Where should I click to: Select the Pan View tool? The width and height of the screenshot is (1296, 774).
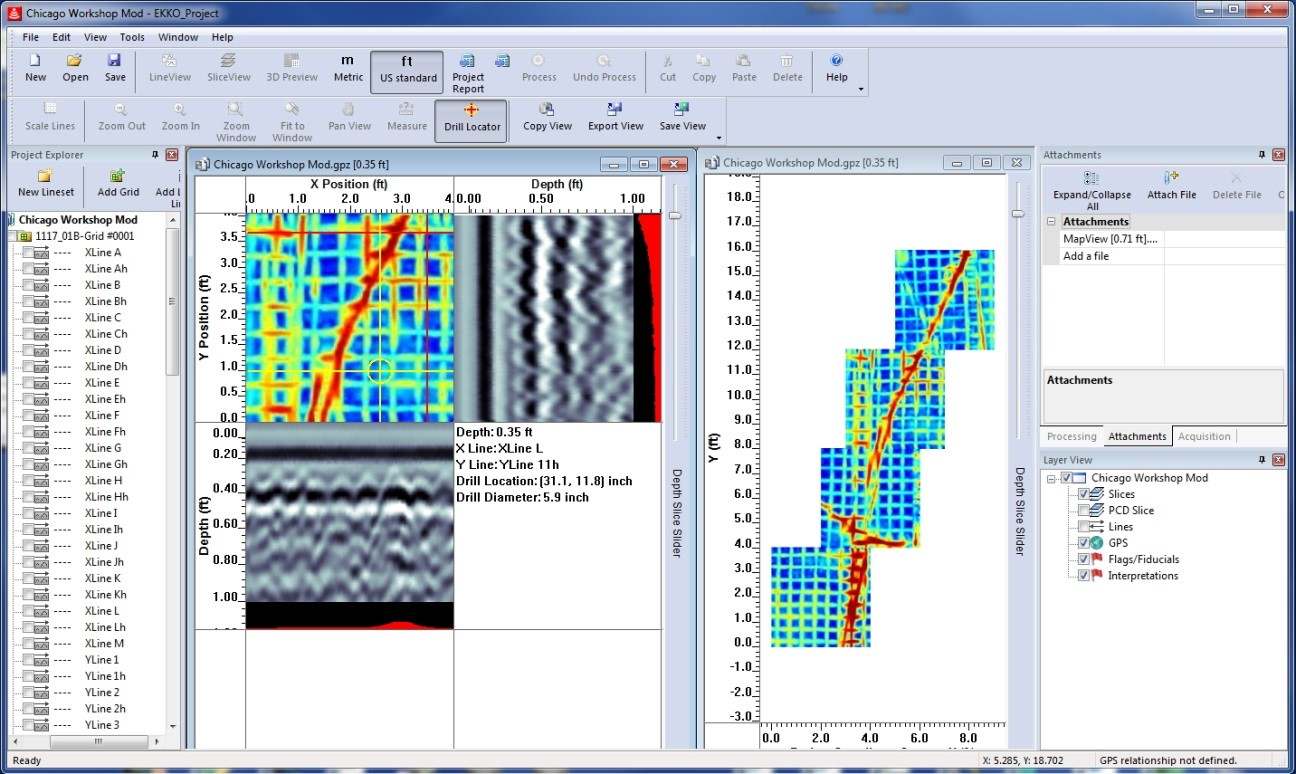(x=349, y=118)
